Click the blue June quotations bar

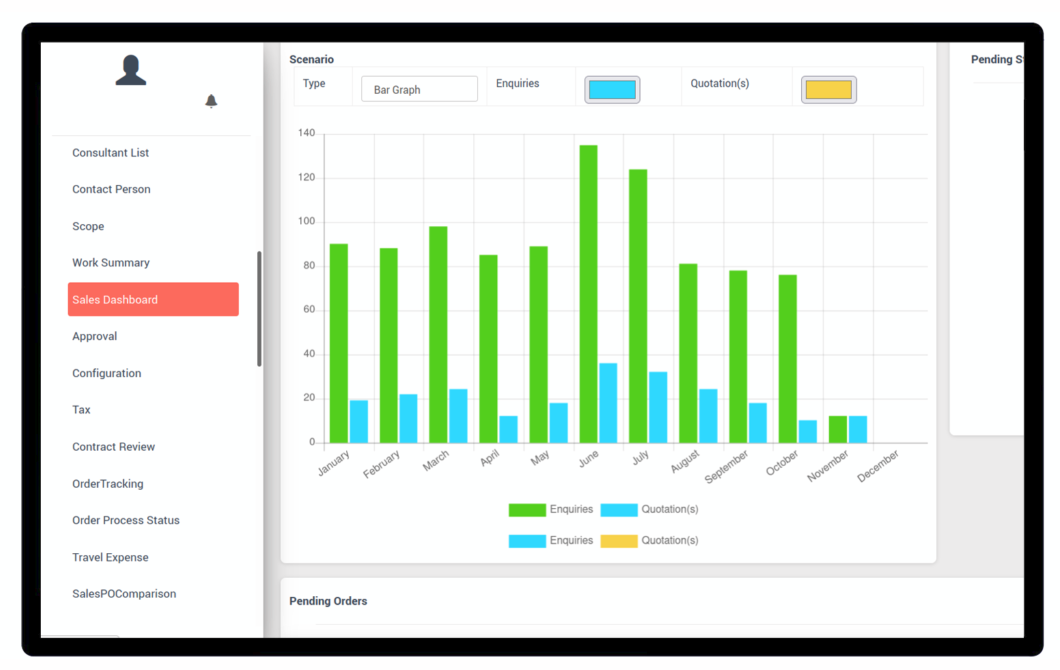coord(608,404)
